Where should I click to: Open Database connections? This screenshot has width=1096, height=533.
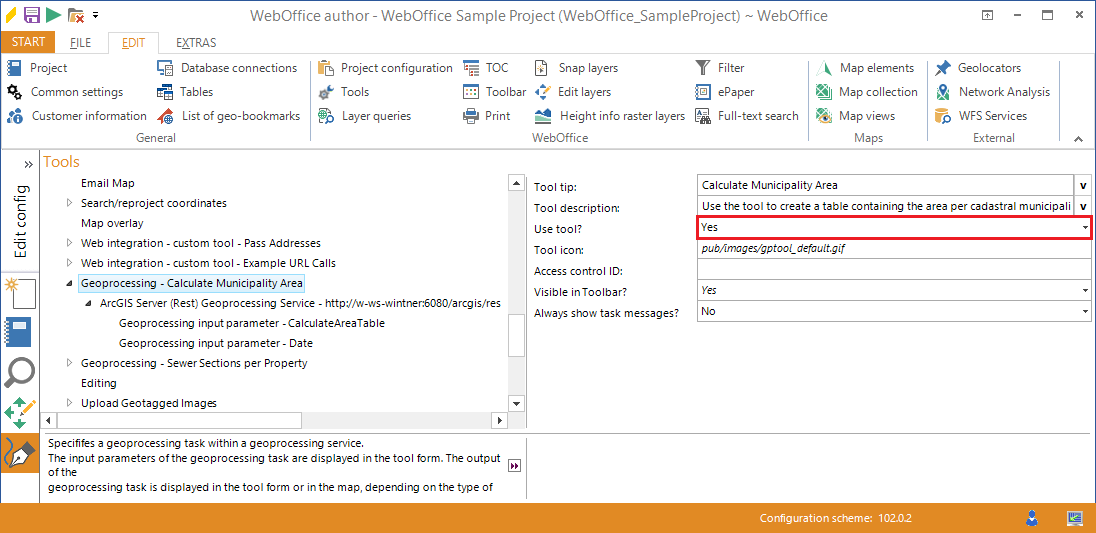227,68
